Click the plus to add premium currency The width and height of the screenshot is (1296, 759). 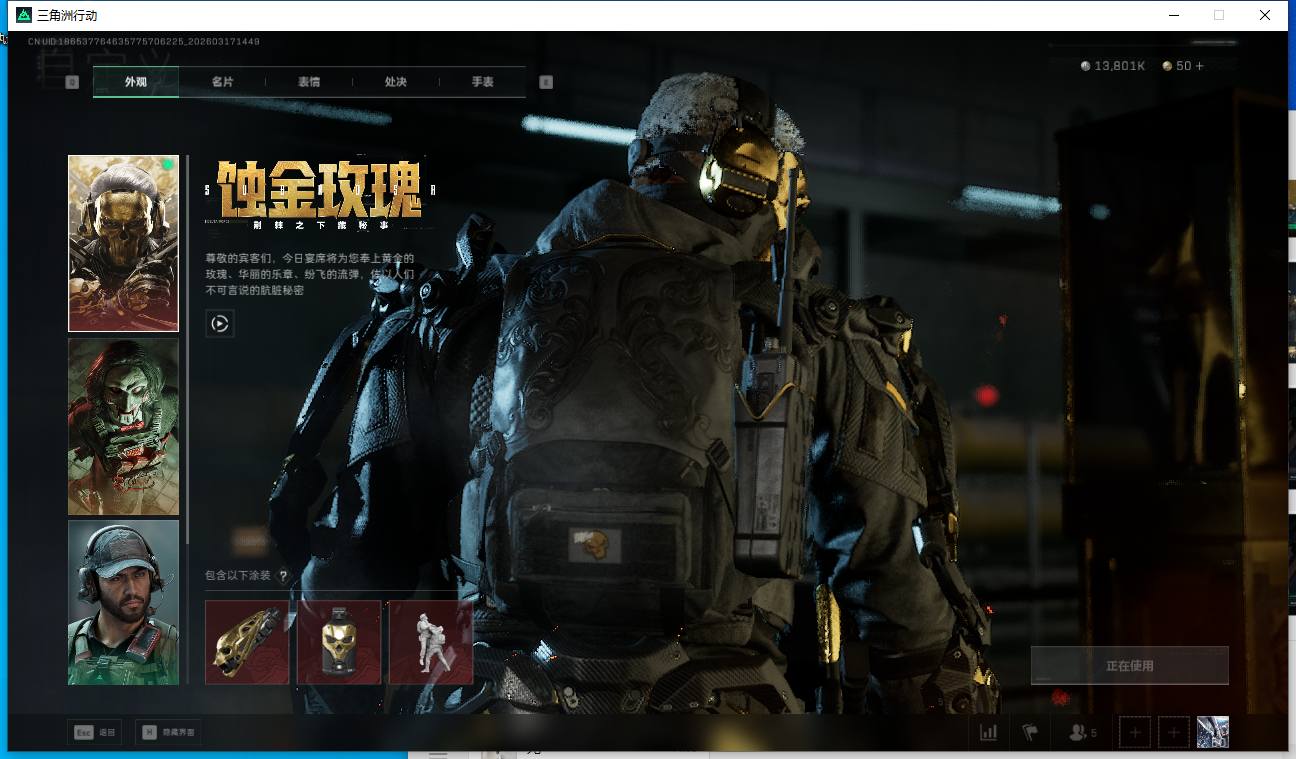tap(1199, 66)
